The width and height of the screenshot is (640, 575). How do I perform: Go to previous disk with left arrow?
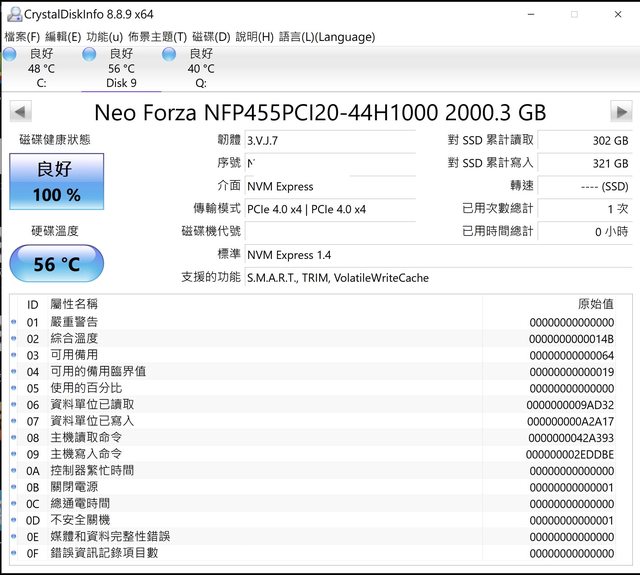point(18,111)
